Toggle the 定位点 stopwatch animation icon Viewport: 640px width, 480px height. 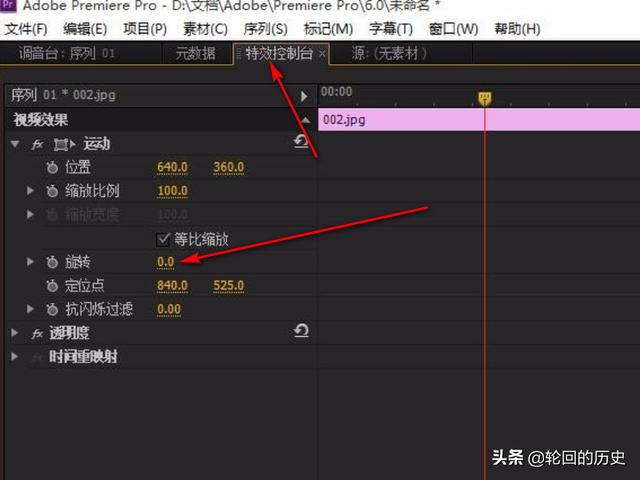point(52,286)
